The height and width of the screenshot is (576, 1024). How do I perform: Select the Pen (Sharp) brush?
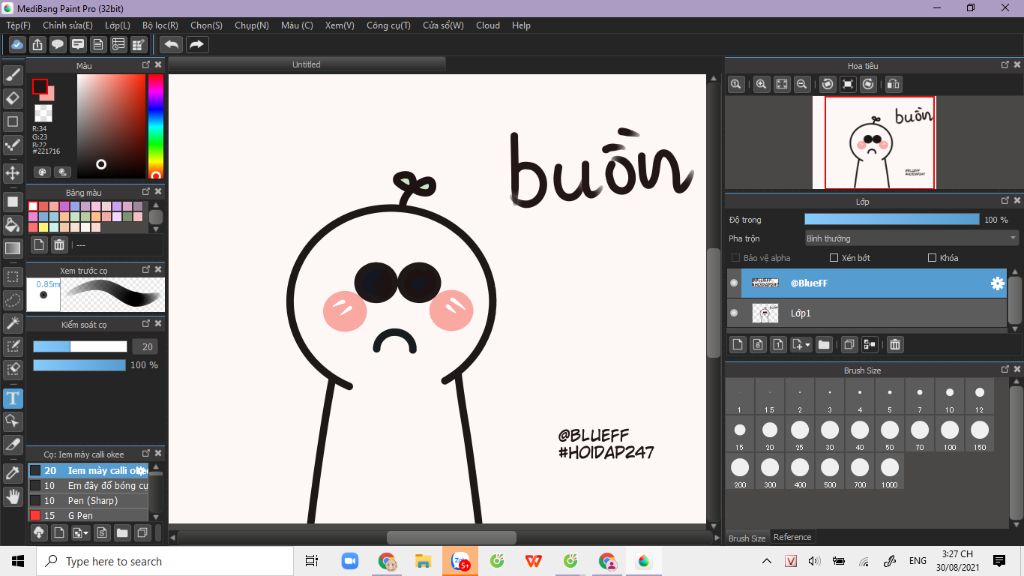[x=88, y=500]
